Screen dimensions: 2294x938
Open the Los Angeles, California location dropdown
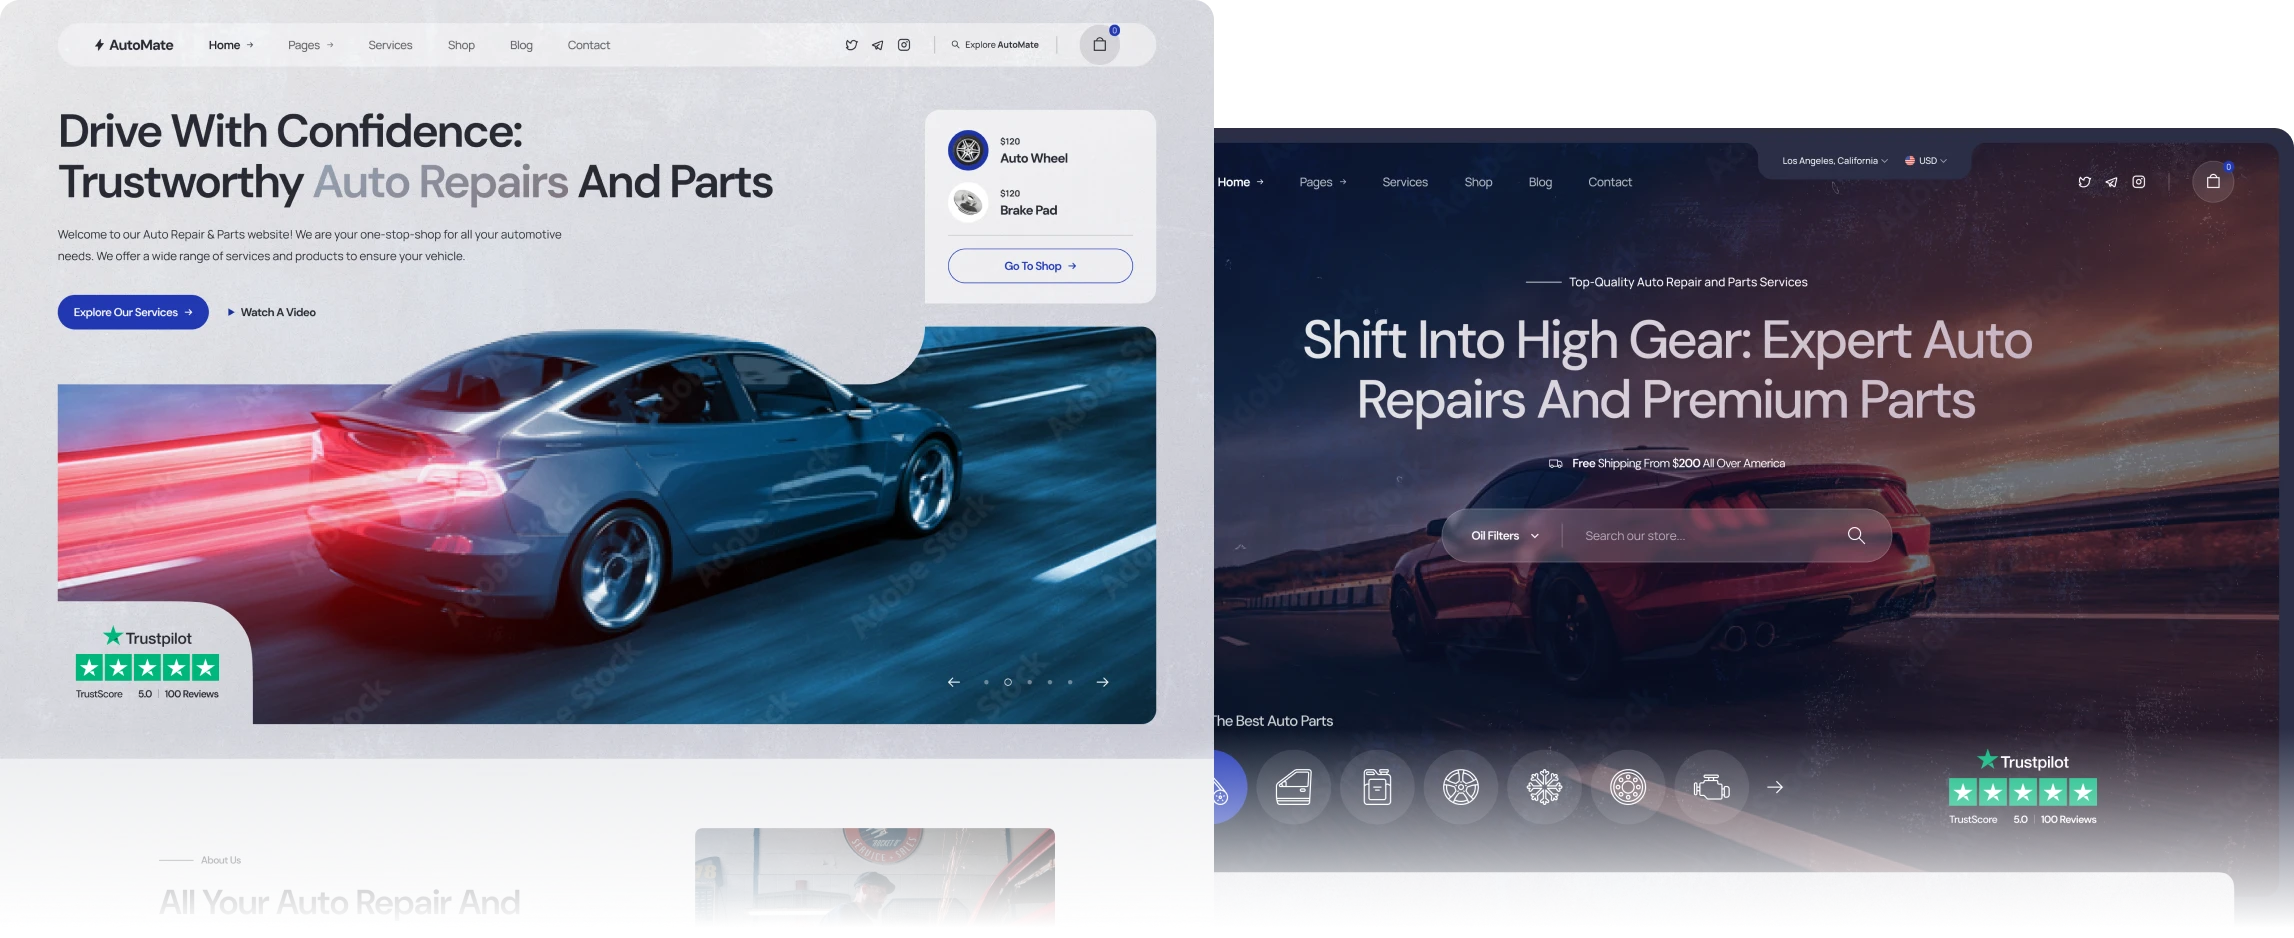click(x=1834, y=161)
